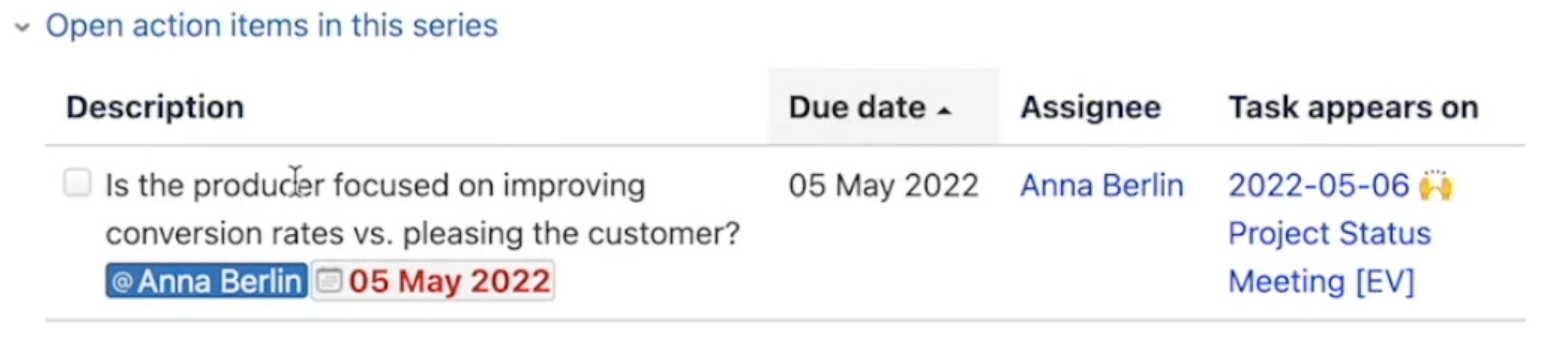
Task: Click the calendar icon in the red date tag
Action: coord(330,282)
